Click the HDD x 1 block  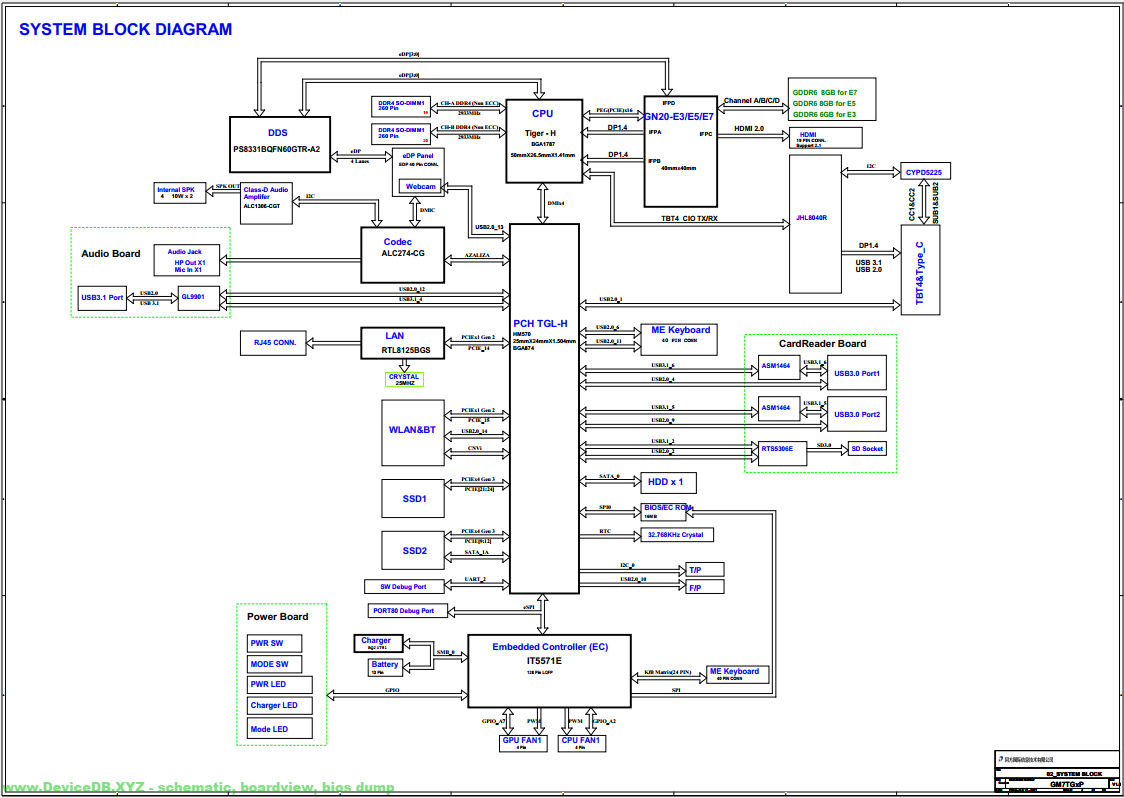pos(668,483)
